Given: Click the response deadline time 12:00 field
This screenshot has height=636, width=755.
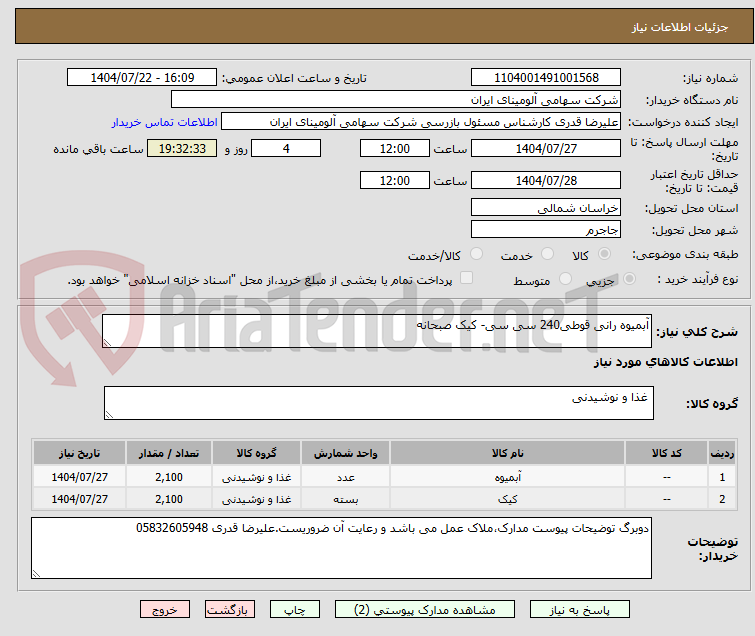Looking at the screenshot, I should [x=394, y=148].
